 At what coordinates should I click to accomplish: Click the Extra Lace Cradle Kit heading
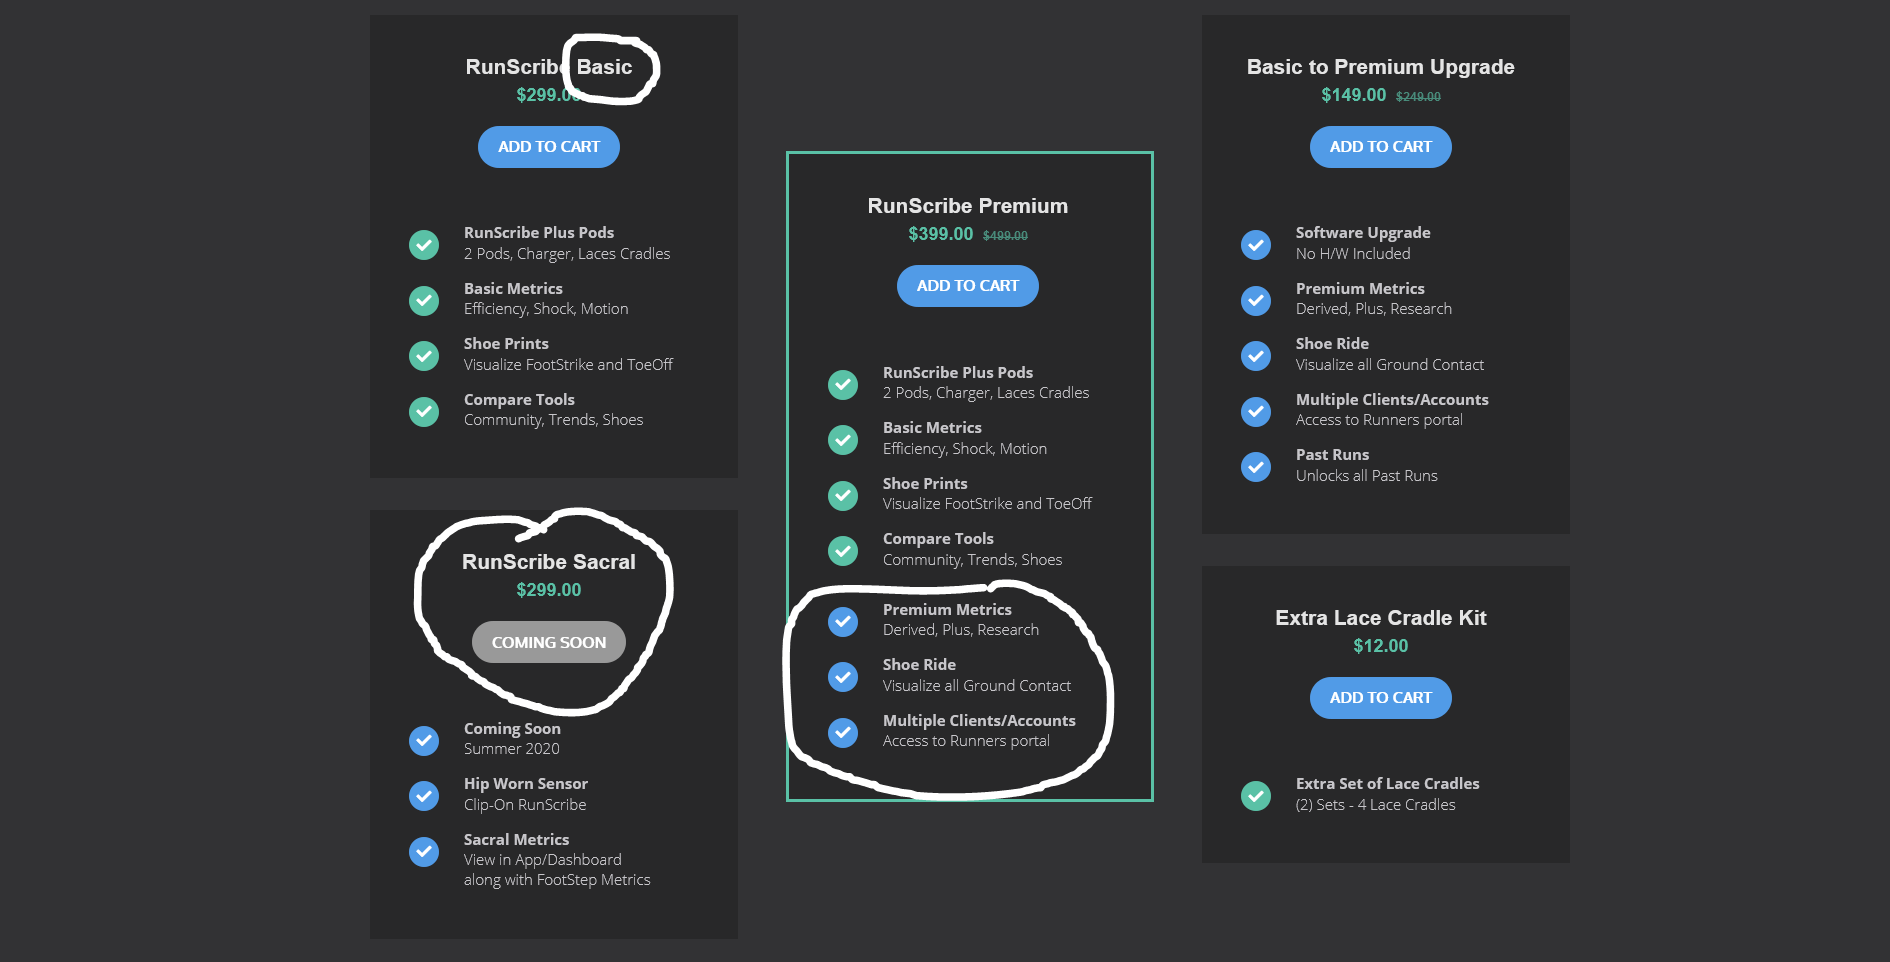point(1381,618)
